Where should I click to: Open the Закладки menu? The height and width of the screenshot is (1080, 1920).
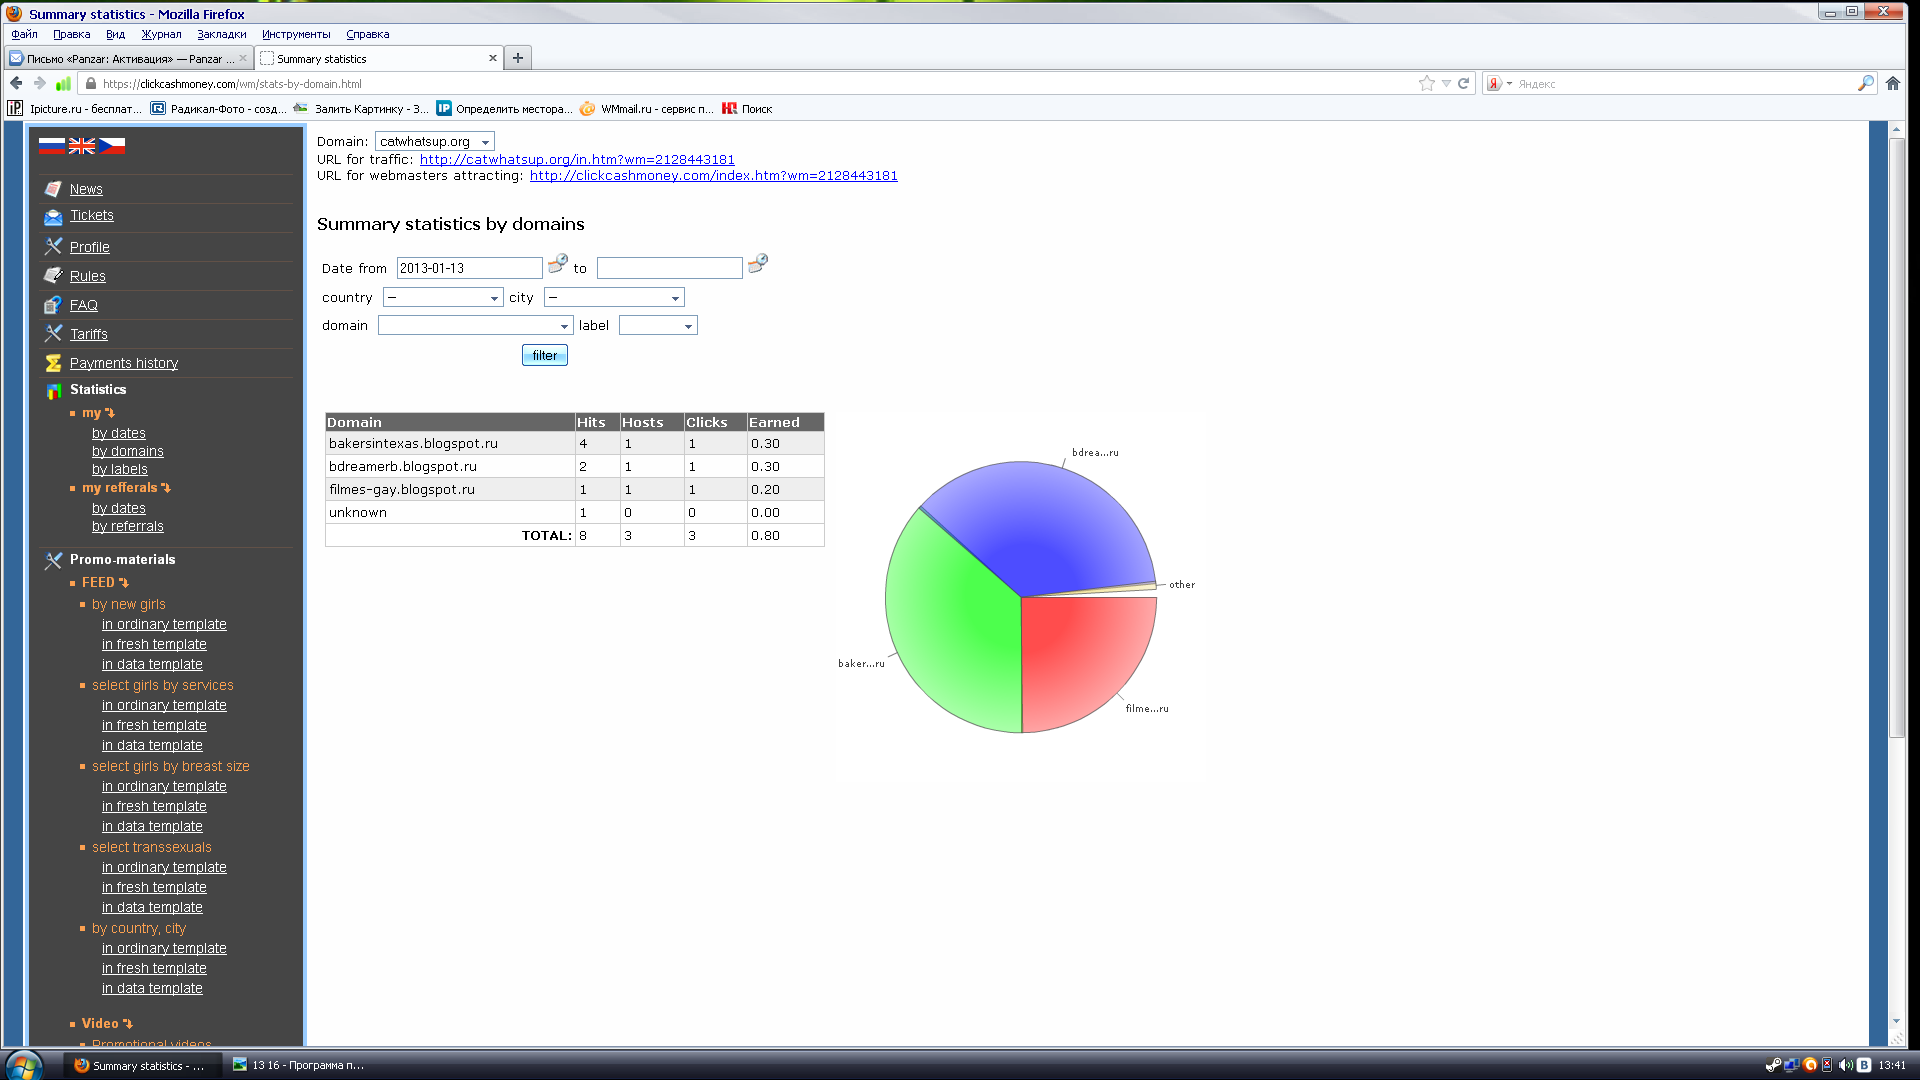click(221, 34)
